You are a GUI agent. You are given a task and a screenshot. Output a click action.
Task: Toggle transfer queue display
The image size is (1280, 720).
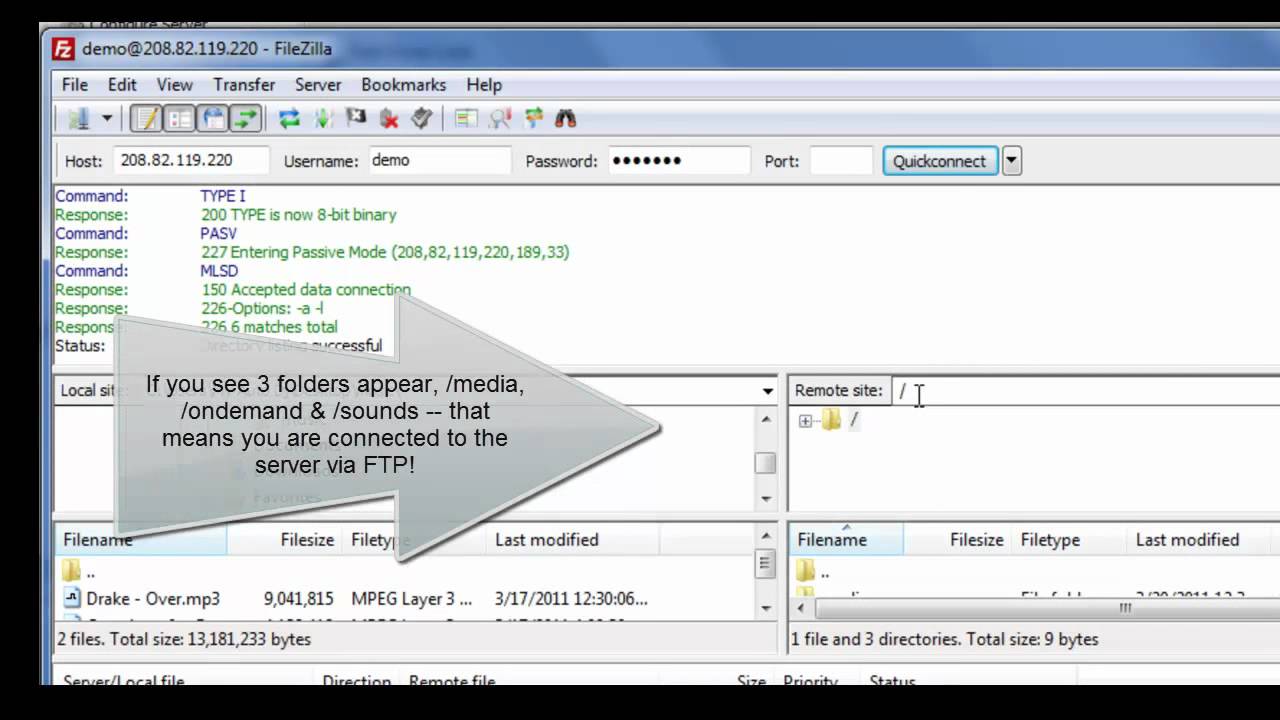(246, 119)
